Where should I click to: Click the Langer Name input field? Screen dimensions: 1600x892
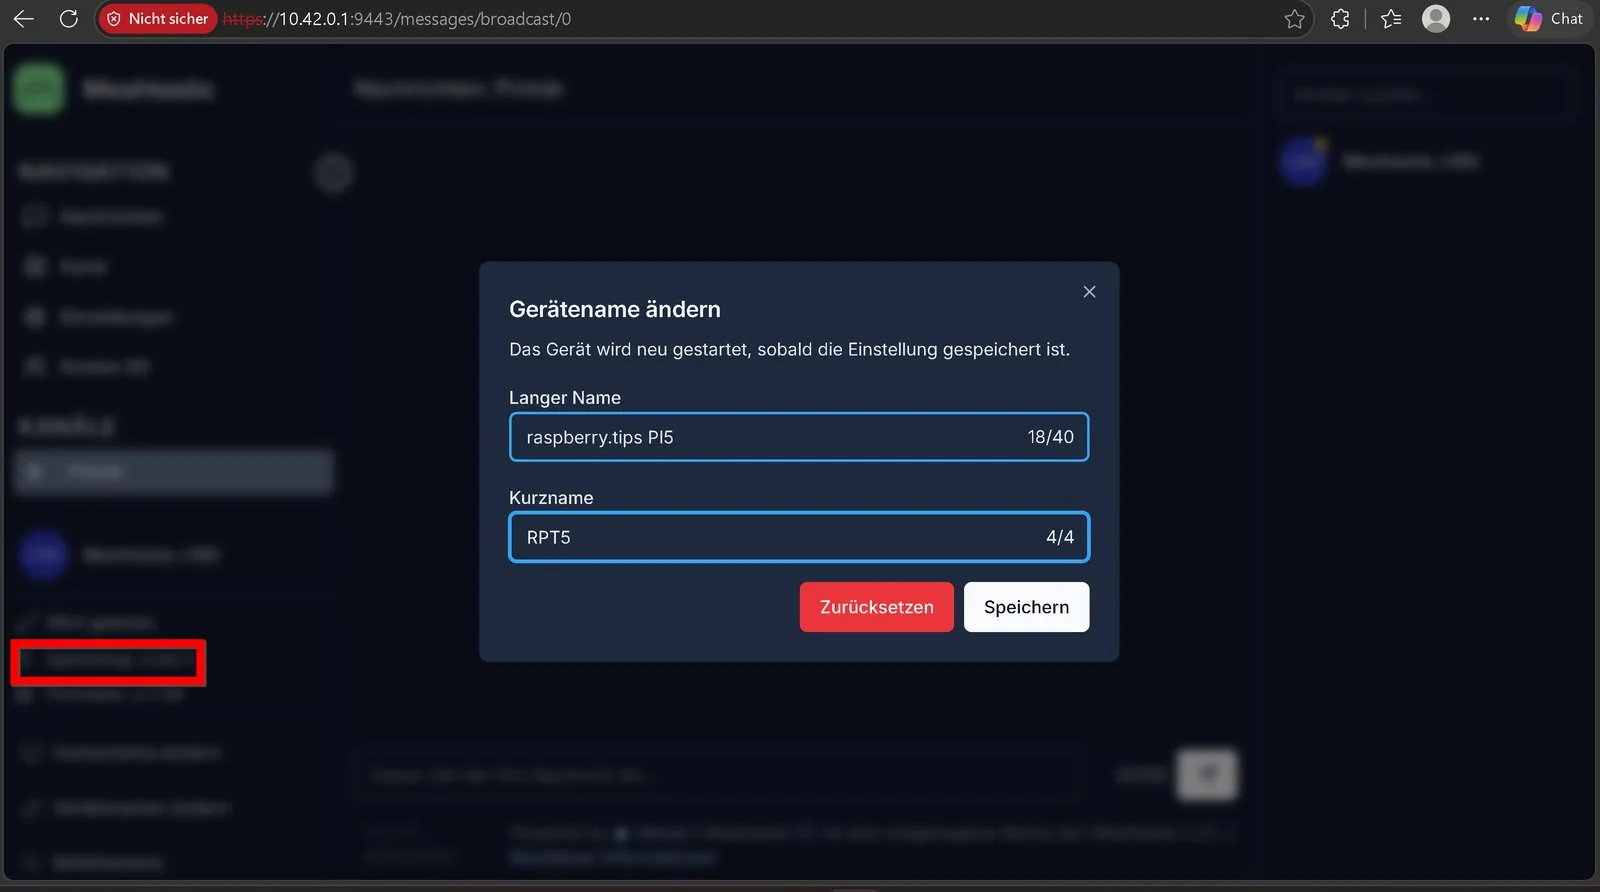tap(799, 437)
